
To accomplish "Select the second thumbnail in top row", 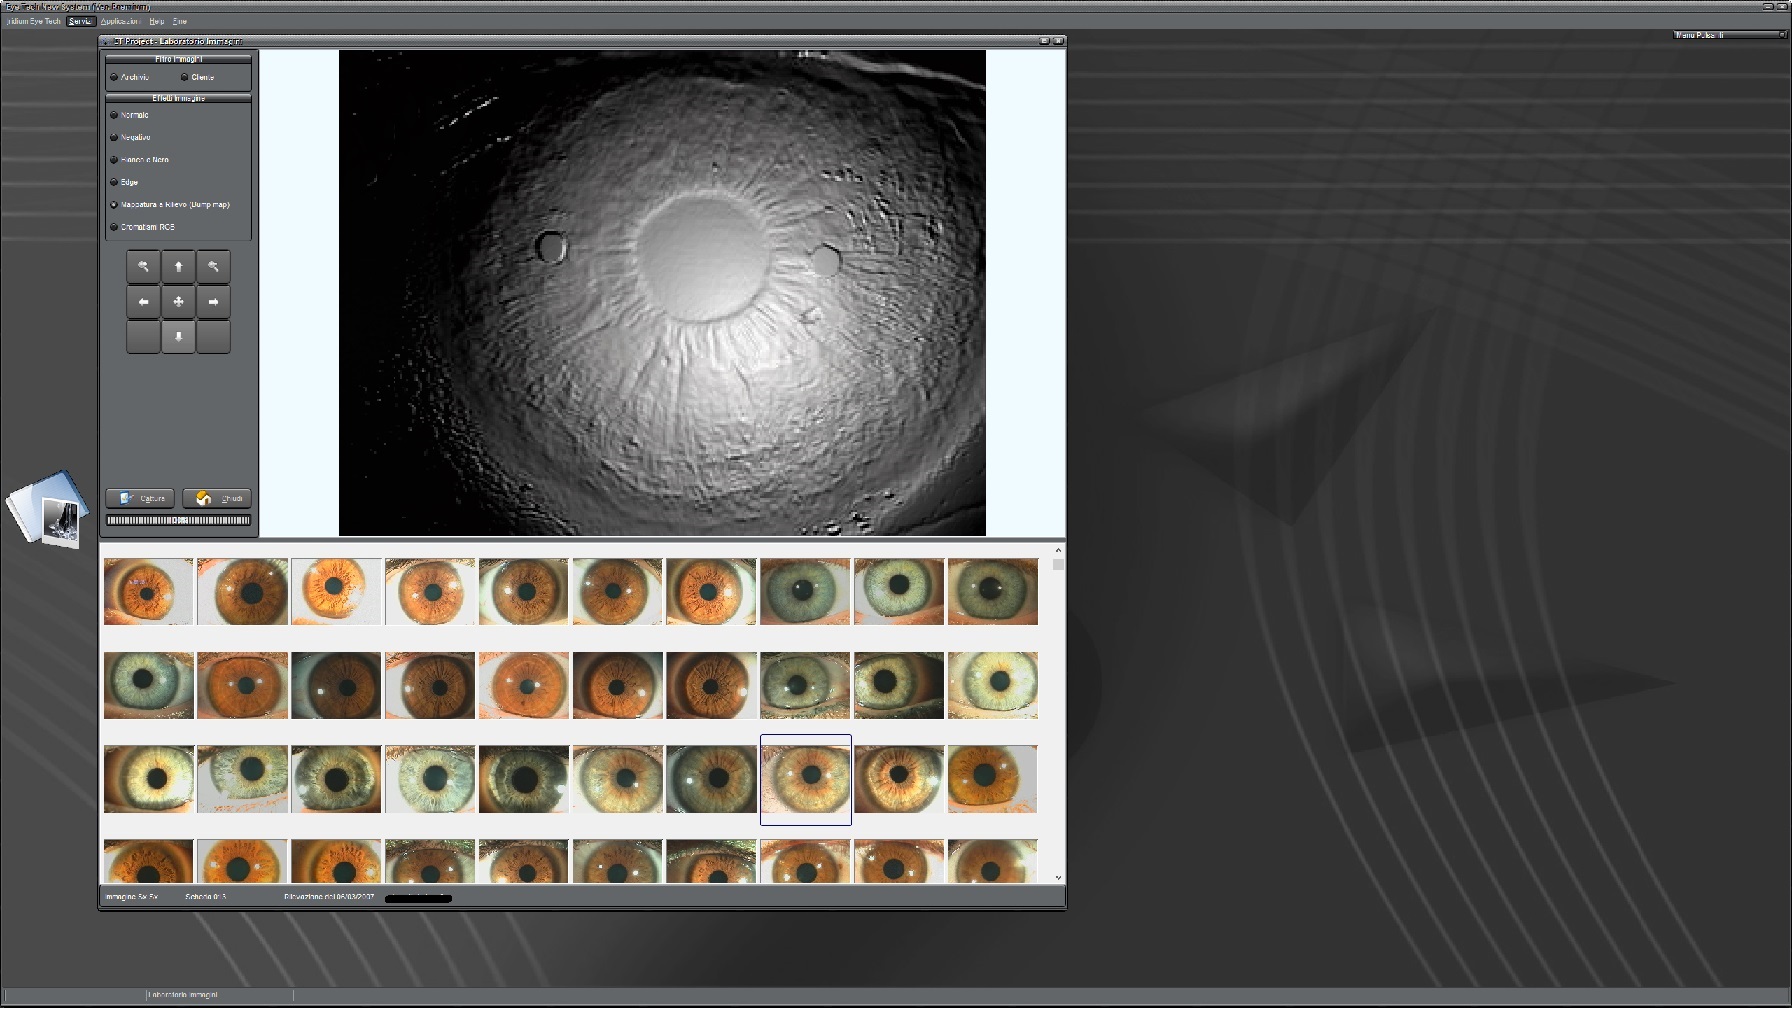I will click(x=243, y=592).
